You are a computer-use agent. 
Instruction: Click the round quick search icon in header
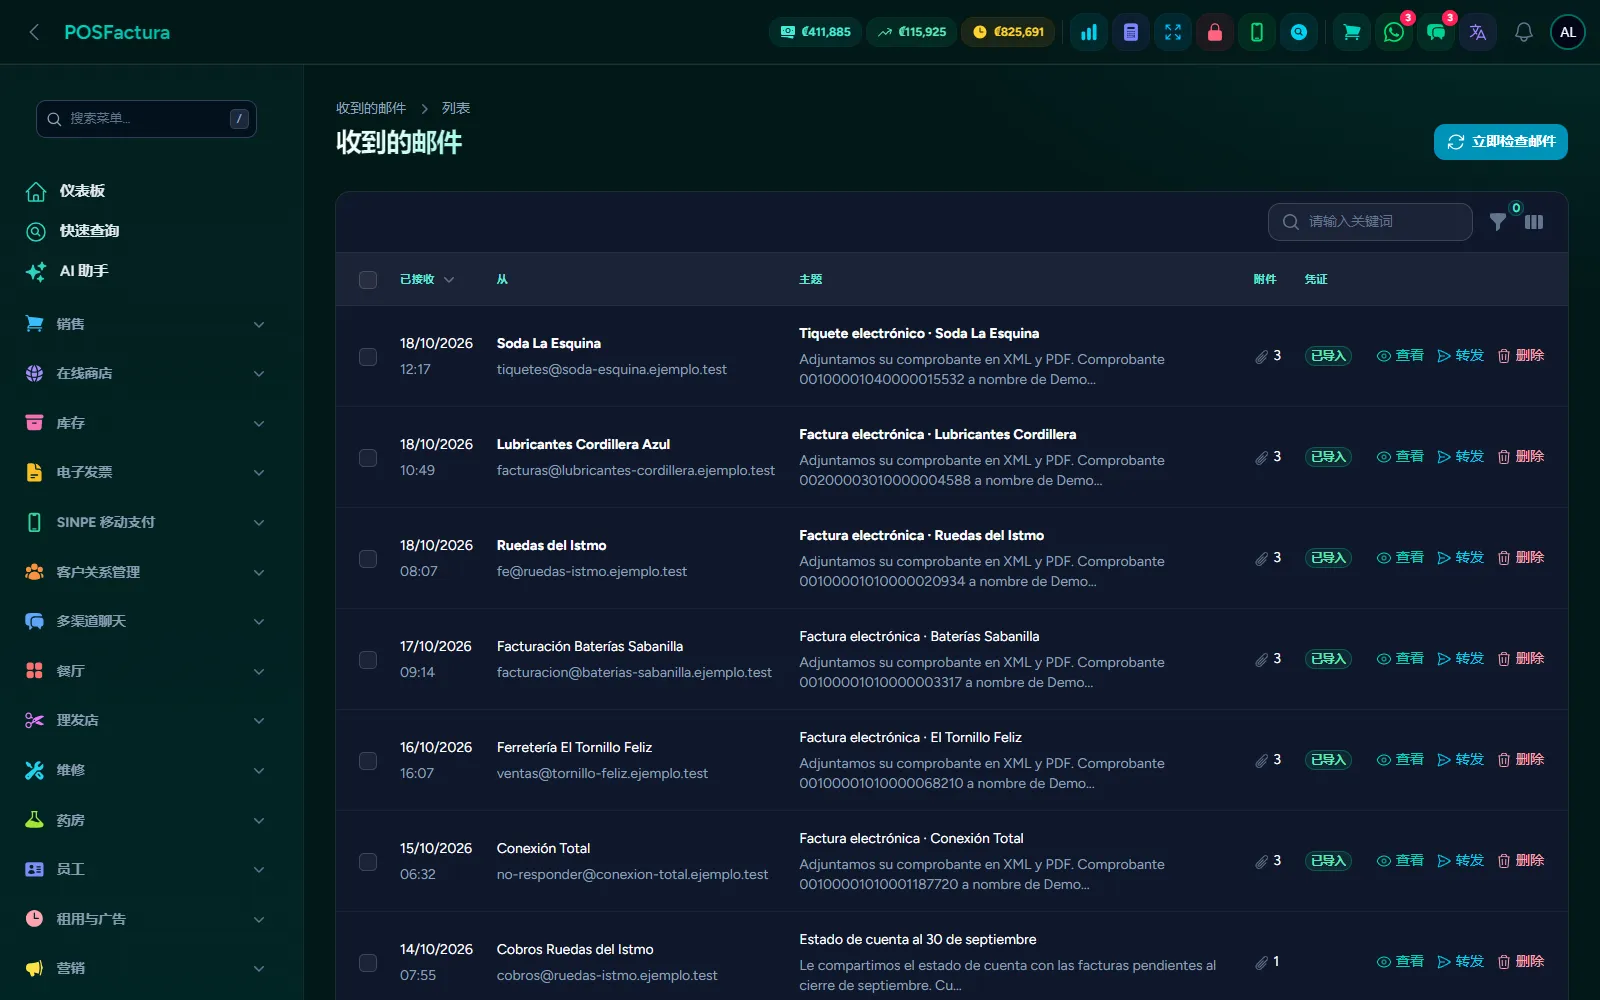coord(1299,32)
